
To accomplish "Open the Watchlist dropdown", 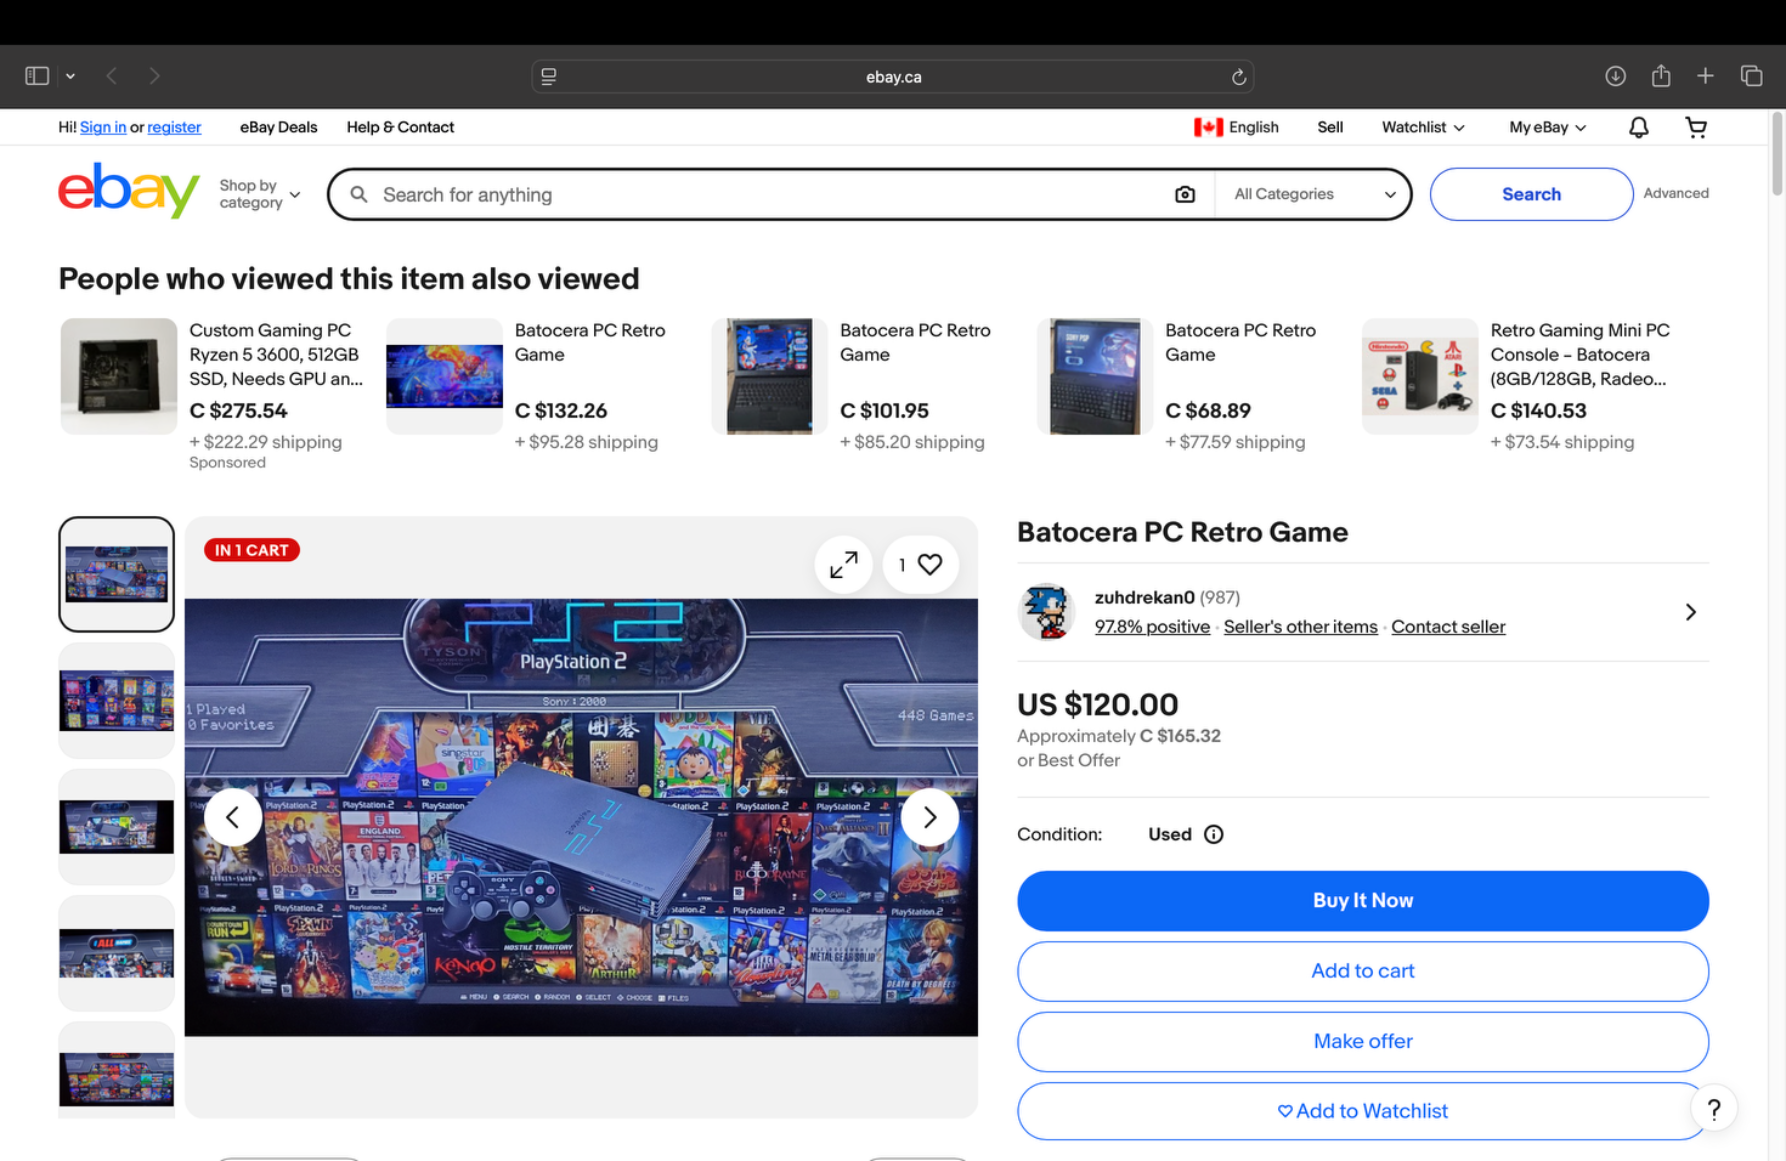I will coord(1422,127).
